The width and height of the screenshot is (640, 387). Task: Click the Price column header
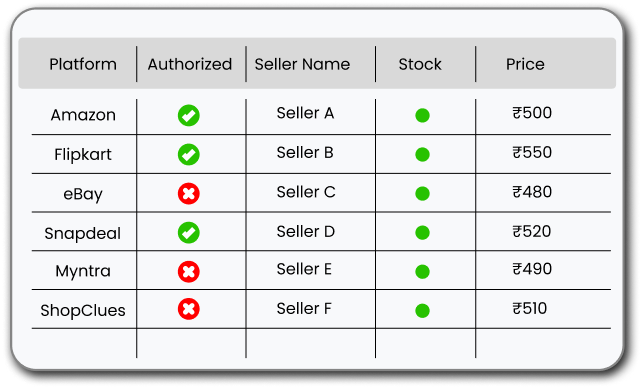(525, 64)
